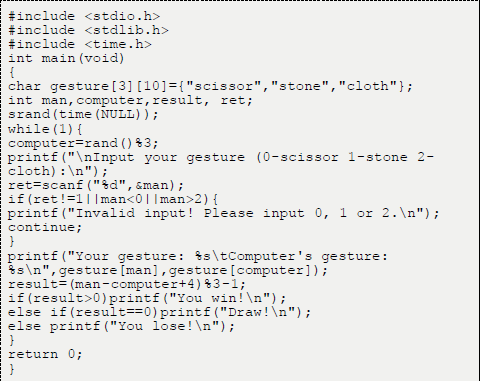Click the 'computer=rand()%3;' line
Viewport: 480px width, 381px height.
coord(83,143)
